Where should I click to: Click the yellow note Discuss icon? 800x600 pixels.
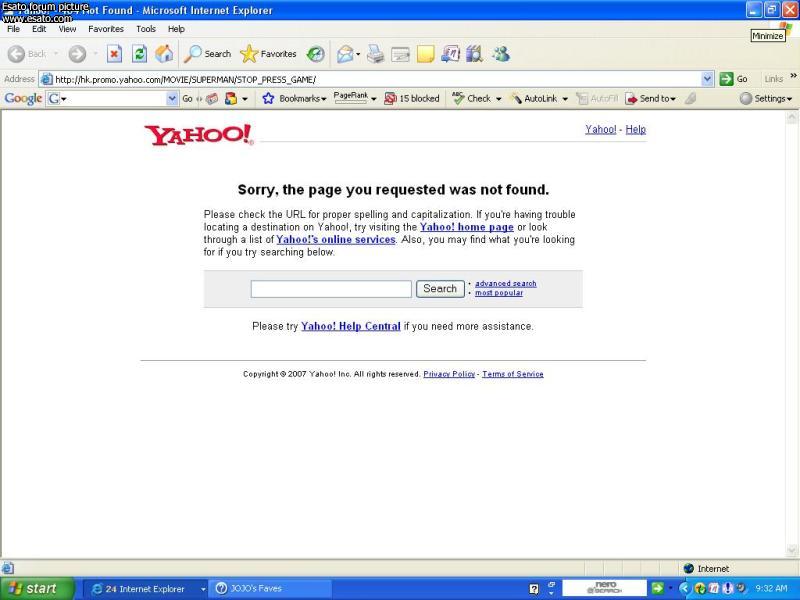[x=426, y=54]
